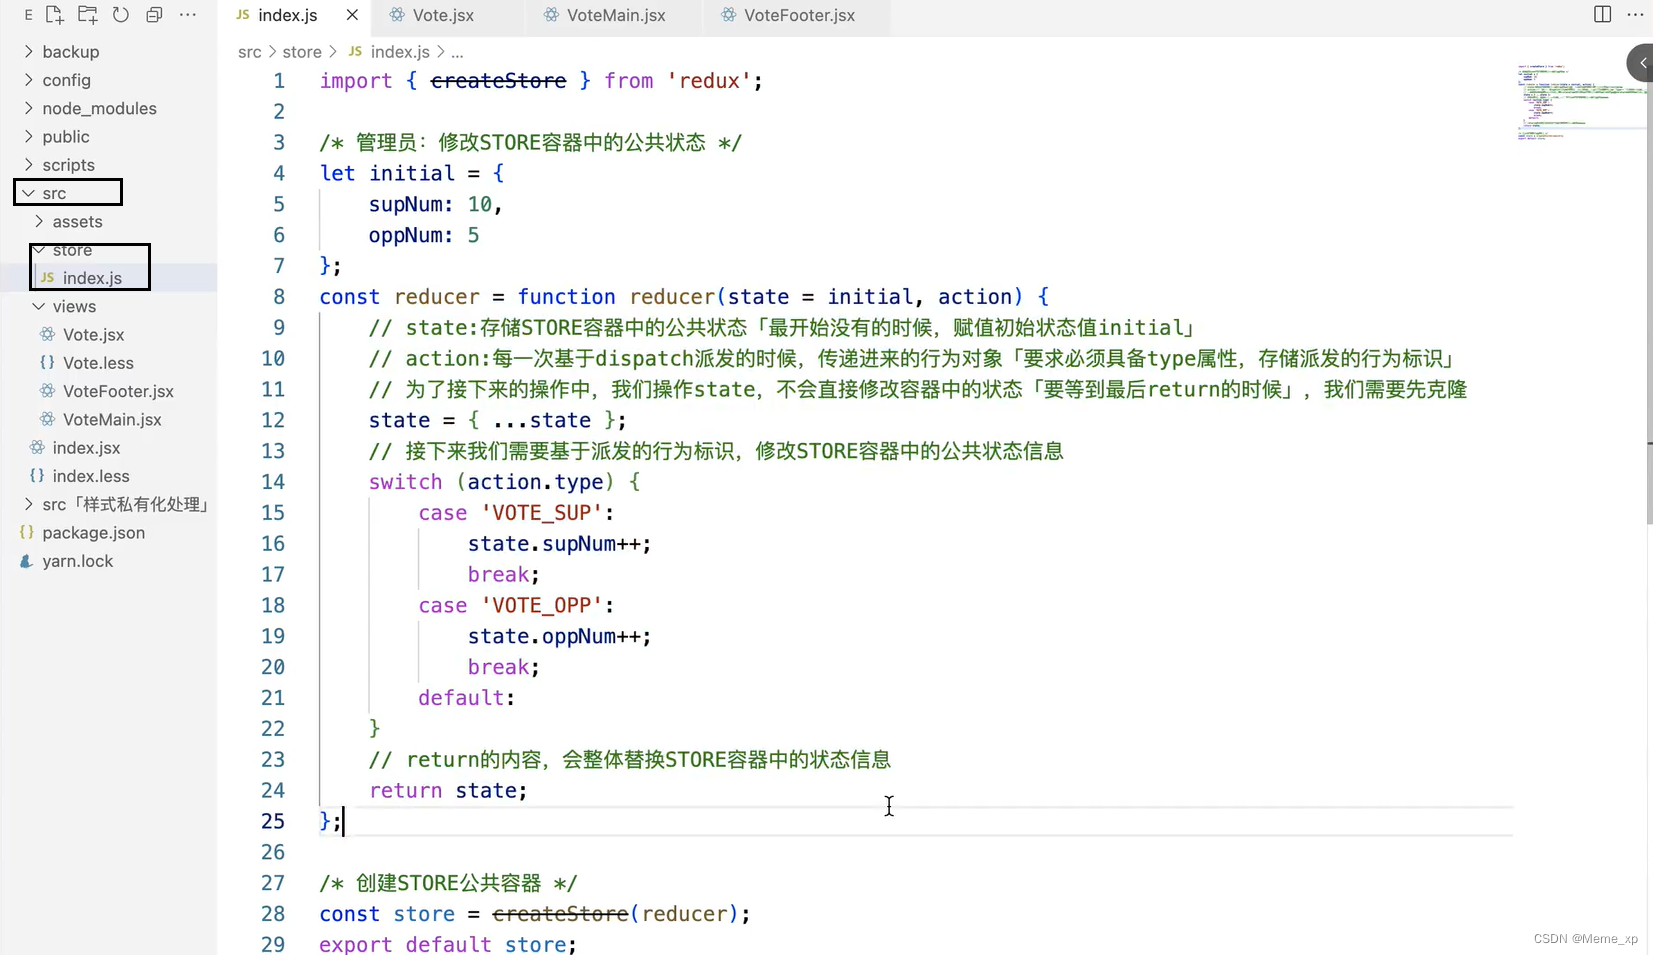This screenshot has height=955, width=1653.
Task: Click the New Folder icon in explorer header
Action: [x=88, y=15]
